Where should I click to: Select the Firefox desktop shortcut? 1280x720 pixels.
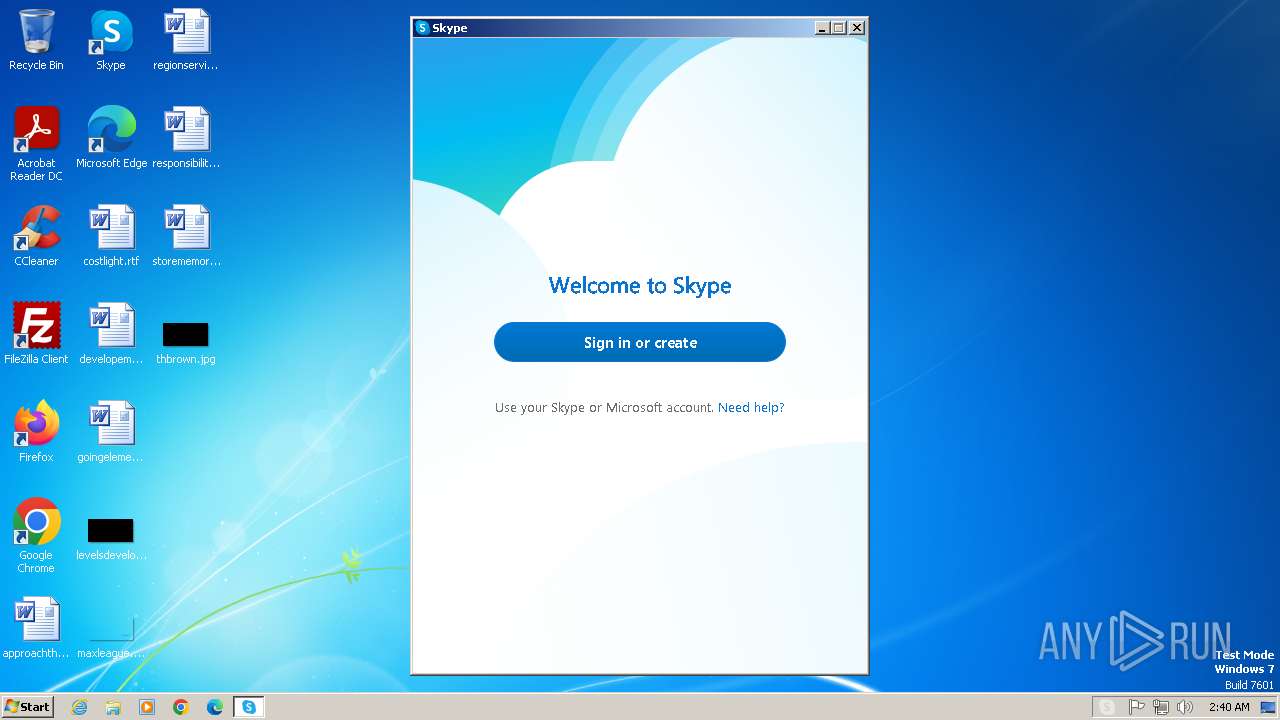click(x=36, y=432)
